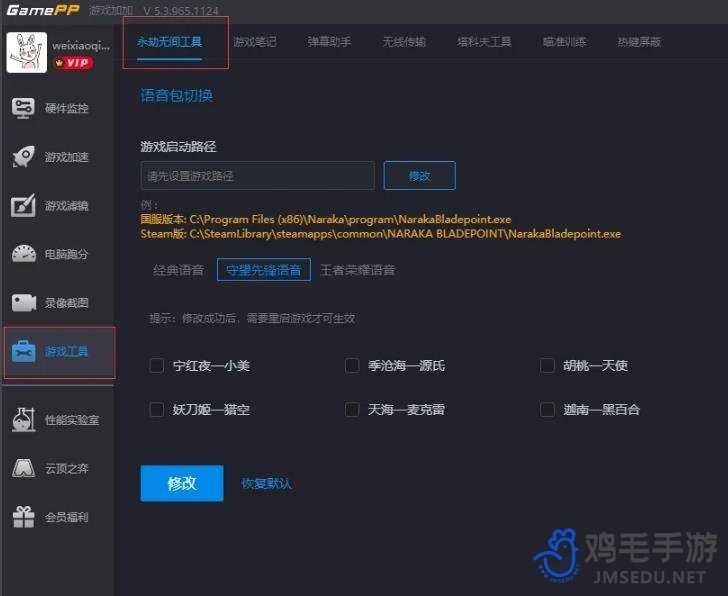
Task: Click the 游戏启动路径 label
Action: [178, 147]
